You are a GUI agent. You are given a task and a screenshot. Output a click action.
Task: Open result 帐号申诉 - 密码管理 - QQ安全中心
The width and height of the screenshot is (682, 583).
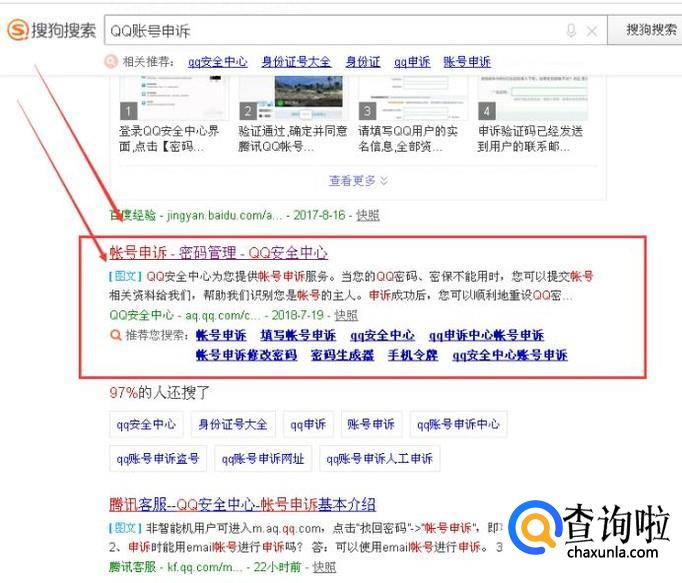[x=218, y=252]
